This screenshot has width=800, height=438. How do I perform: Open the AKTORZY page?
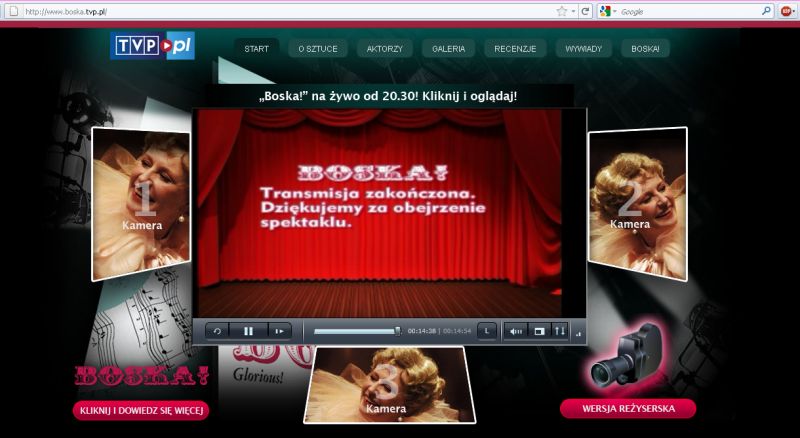click(385, 49)
